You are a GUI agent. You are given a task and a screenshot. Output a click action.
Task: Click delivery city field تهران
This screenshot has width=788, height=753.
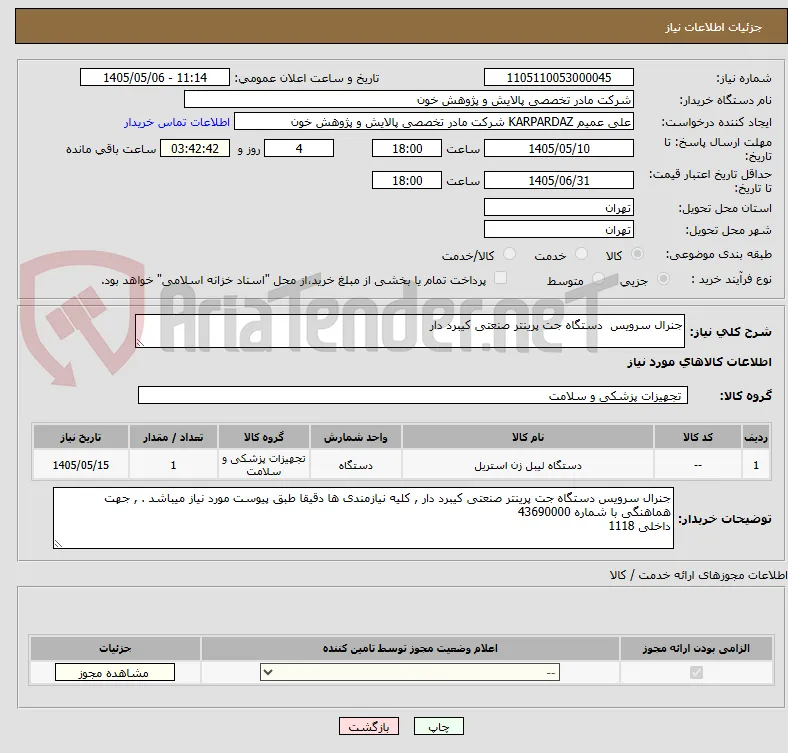[558, 229]
